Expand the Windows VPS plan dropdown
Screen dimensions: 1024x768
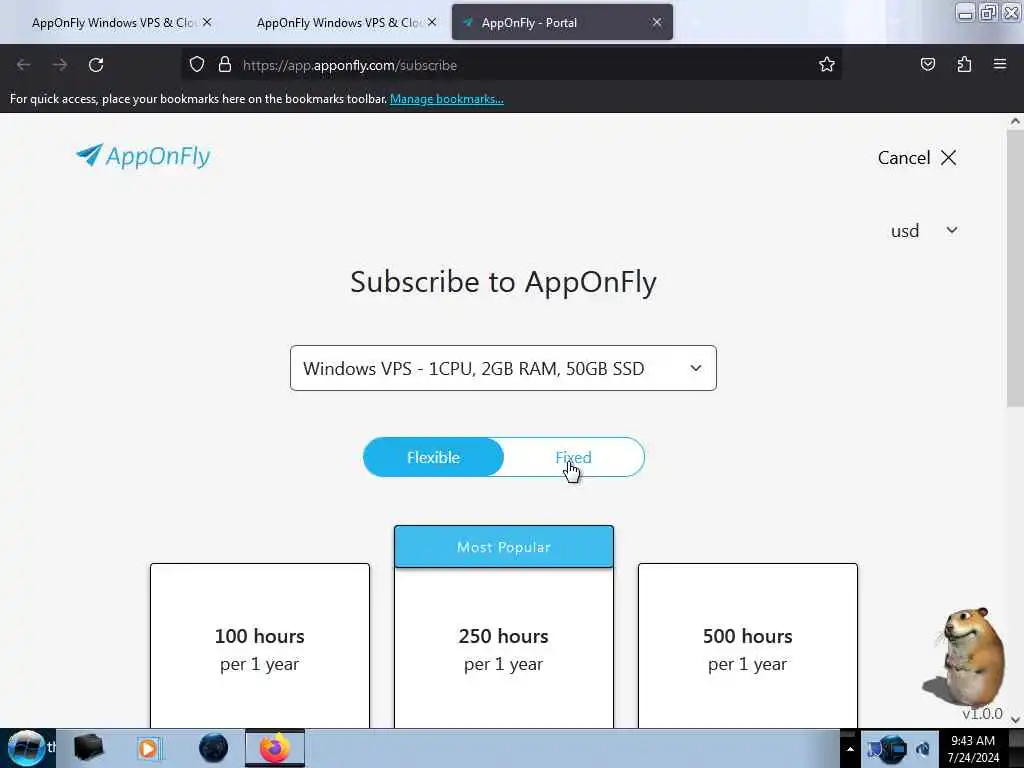503,368
